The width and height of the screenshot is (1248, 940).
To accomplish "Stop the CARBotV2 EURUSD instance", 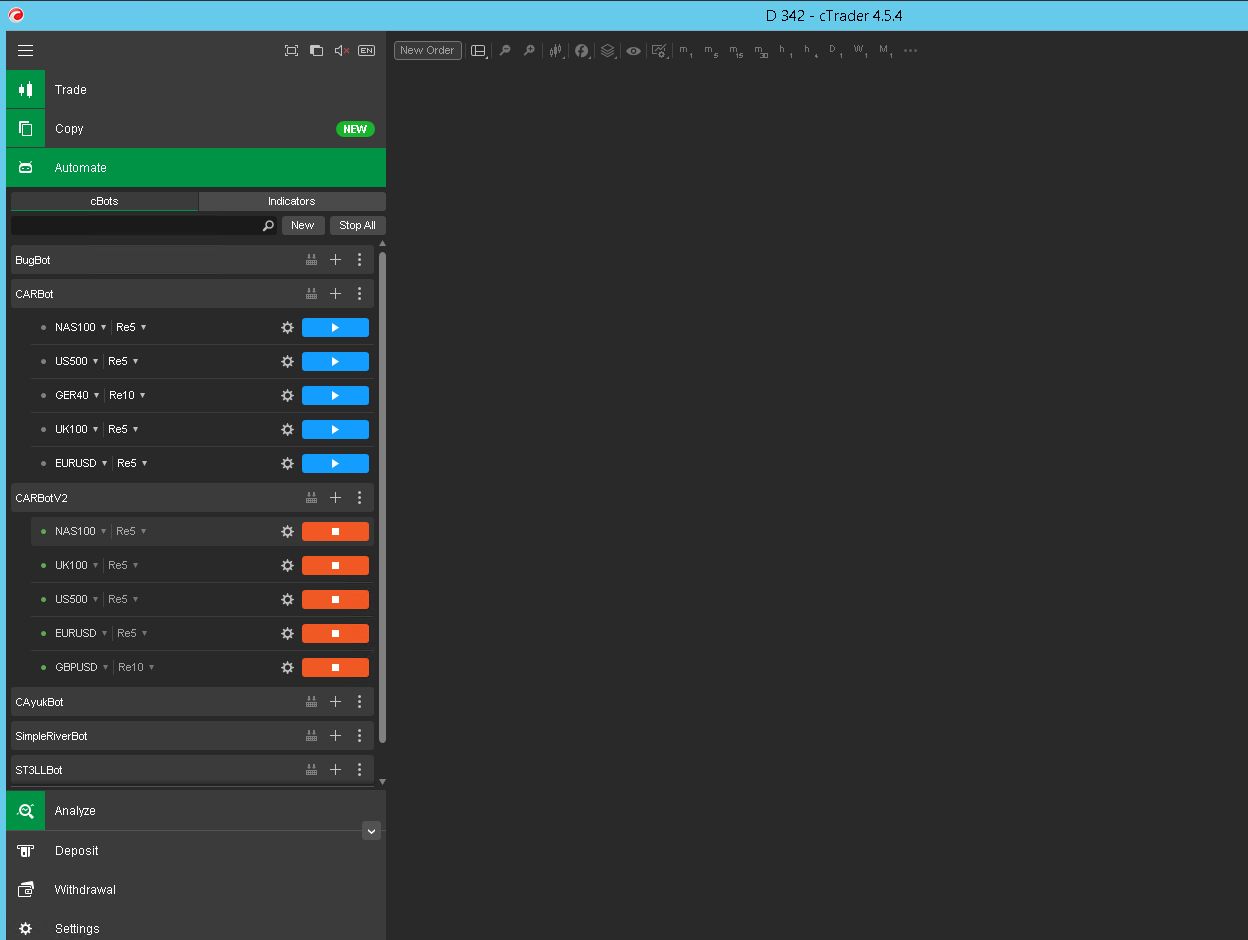I will click(335, 634).
